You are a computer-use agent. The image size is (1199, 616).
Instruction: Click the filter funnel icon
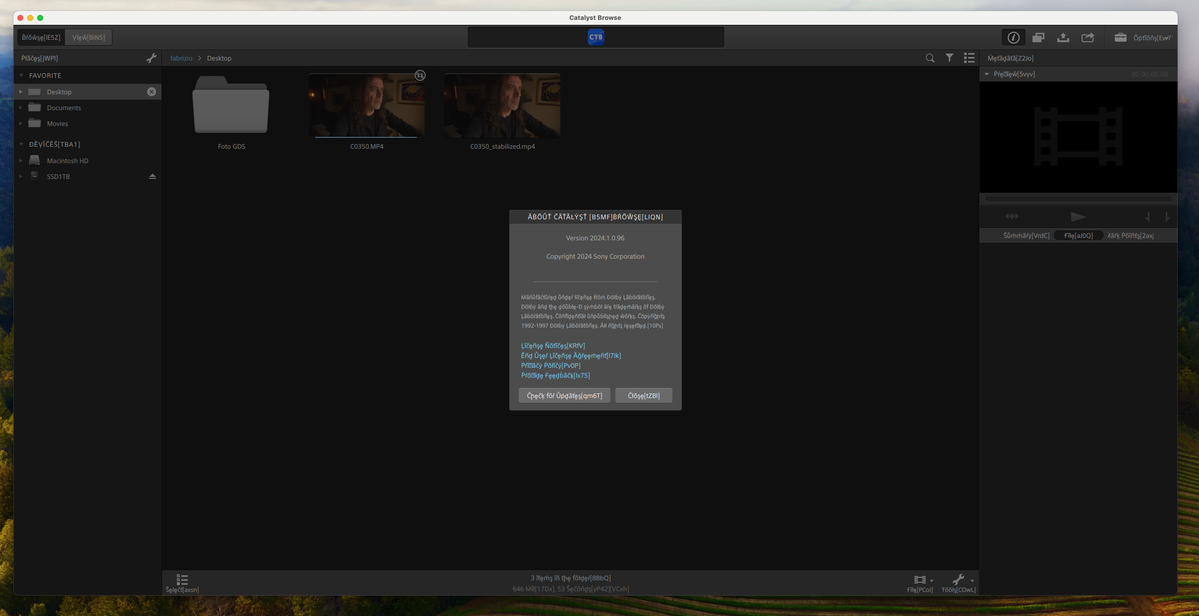click(949, 58)
